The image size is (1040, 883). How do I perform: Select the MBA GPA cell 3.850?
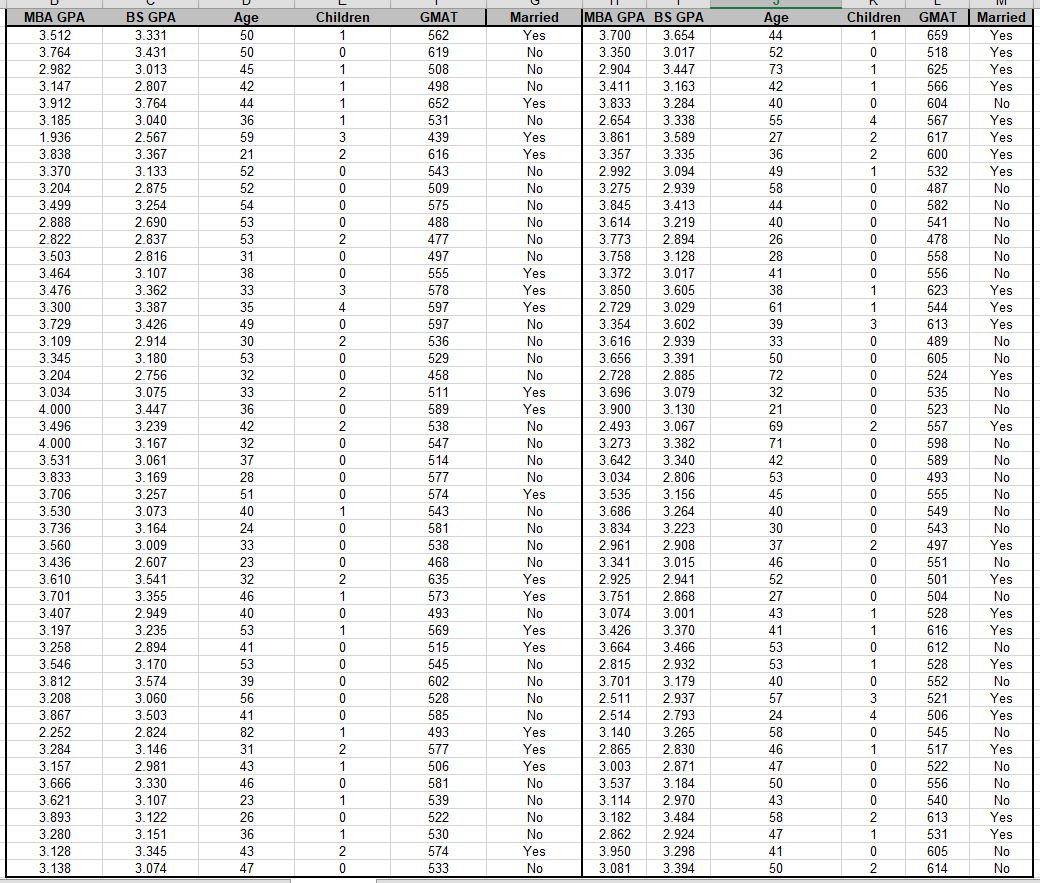(614, 291)
